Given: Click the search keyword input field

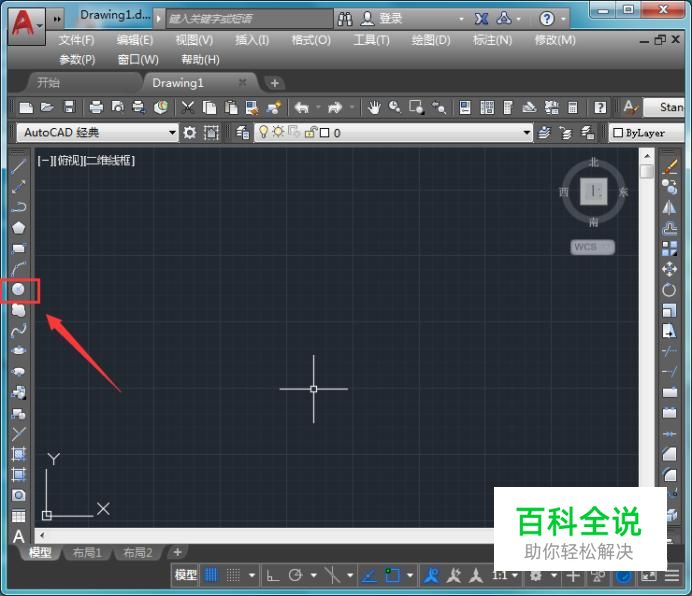Looking at the screenshot, I should 250,19.
